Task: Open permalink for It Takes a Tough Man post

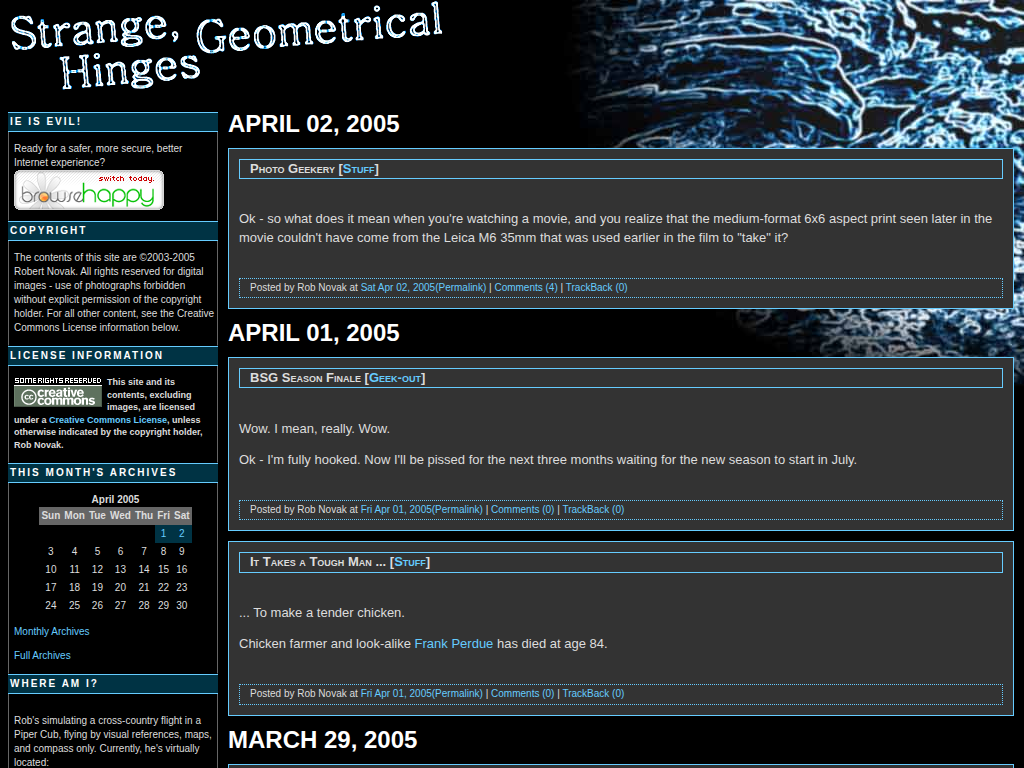Action: coord(421,694)
